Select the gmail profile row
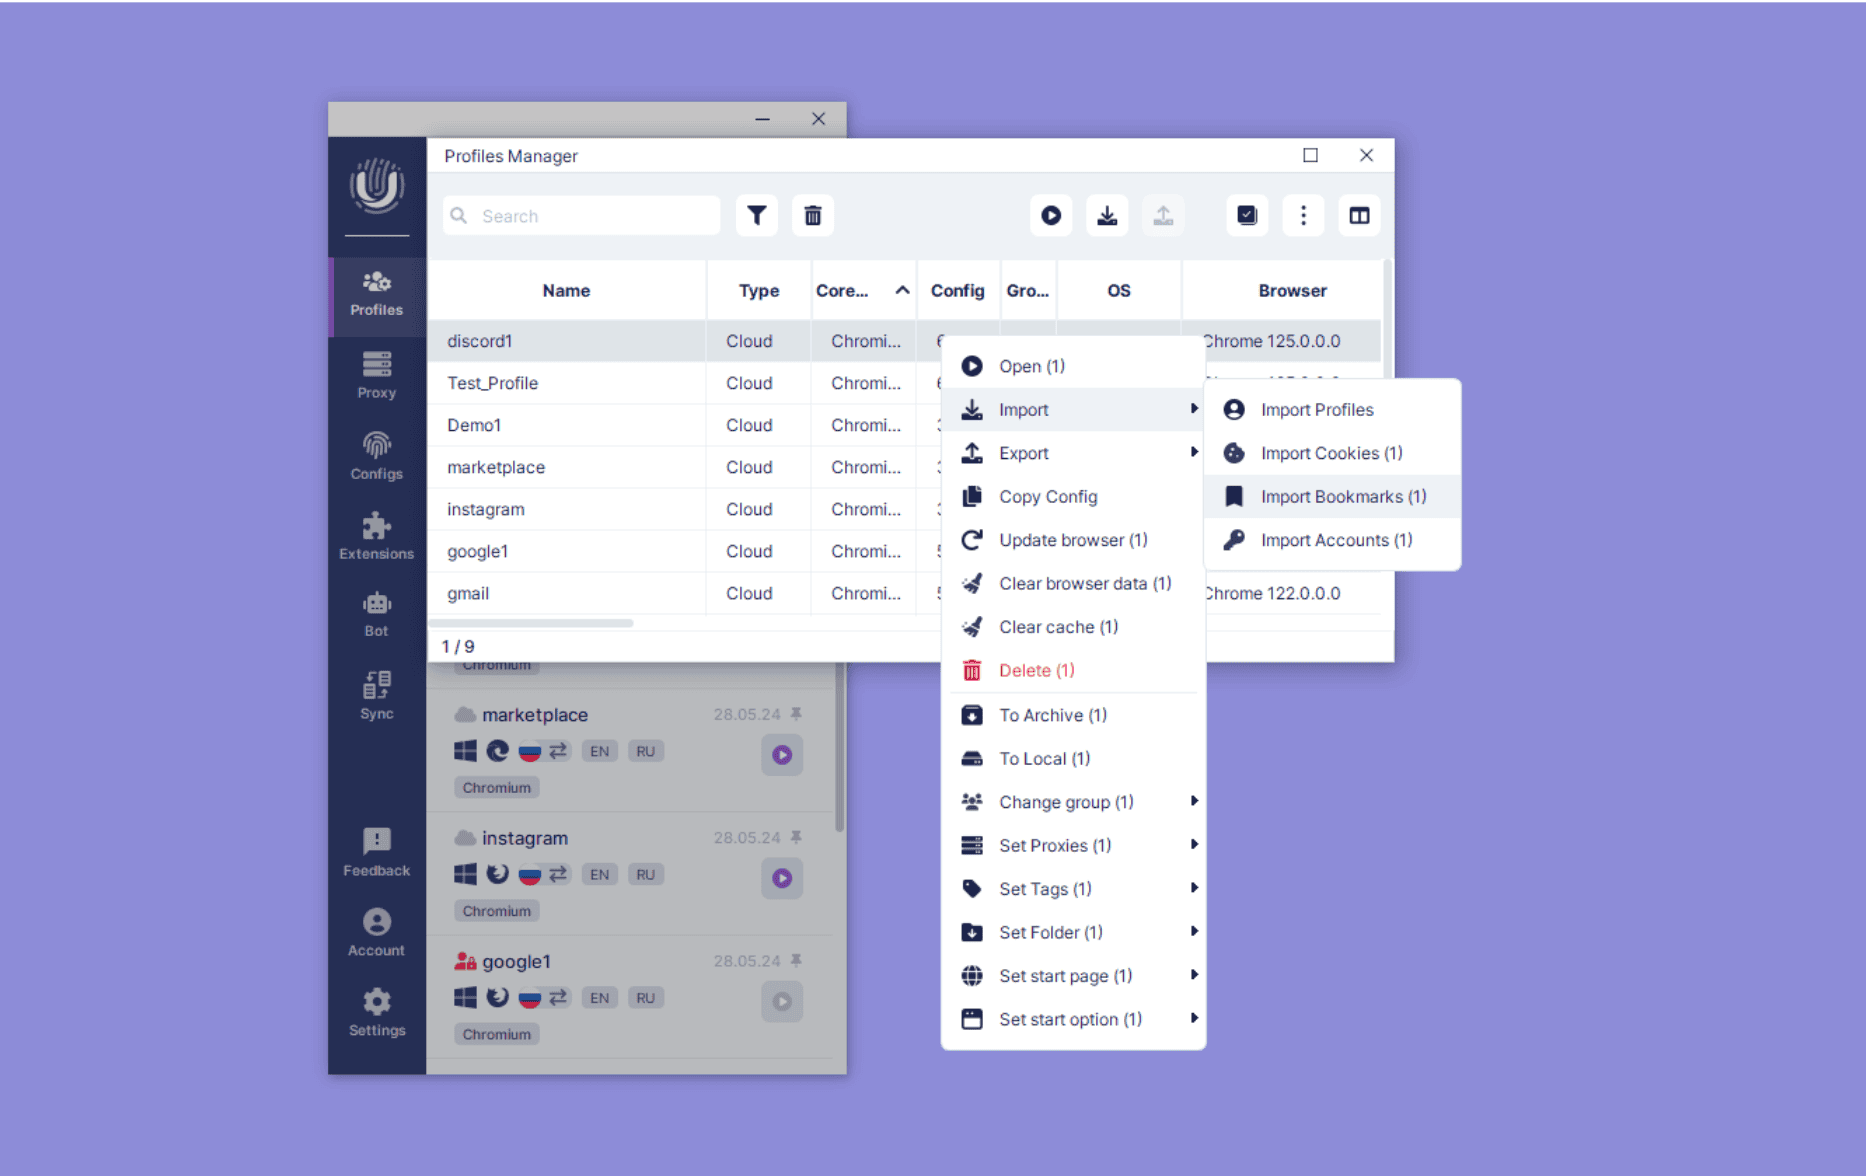The image size is (1866, 1176). pos(684,593)
